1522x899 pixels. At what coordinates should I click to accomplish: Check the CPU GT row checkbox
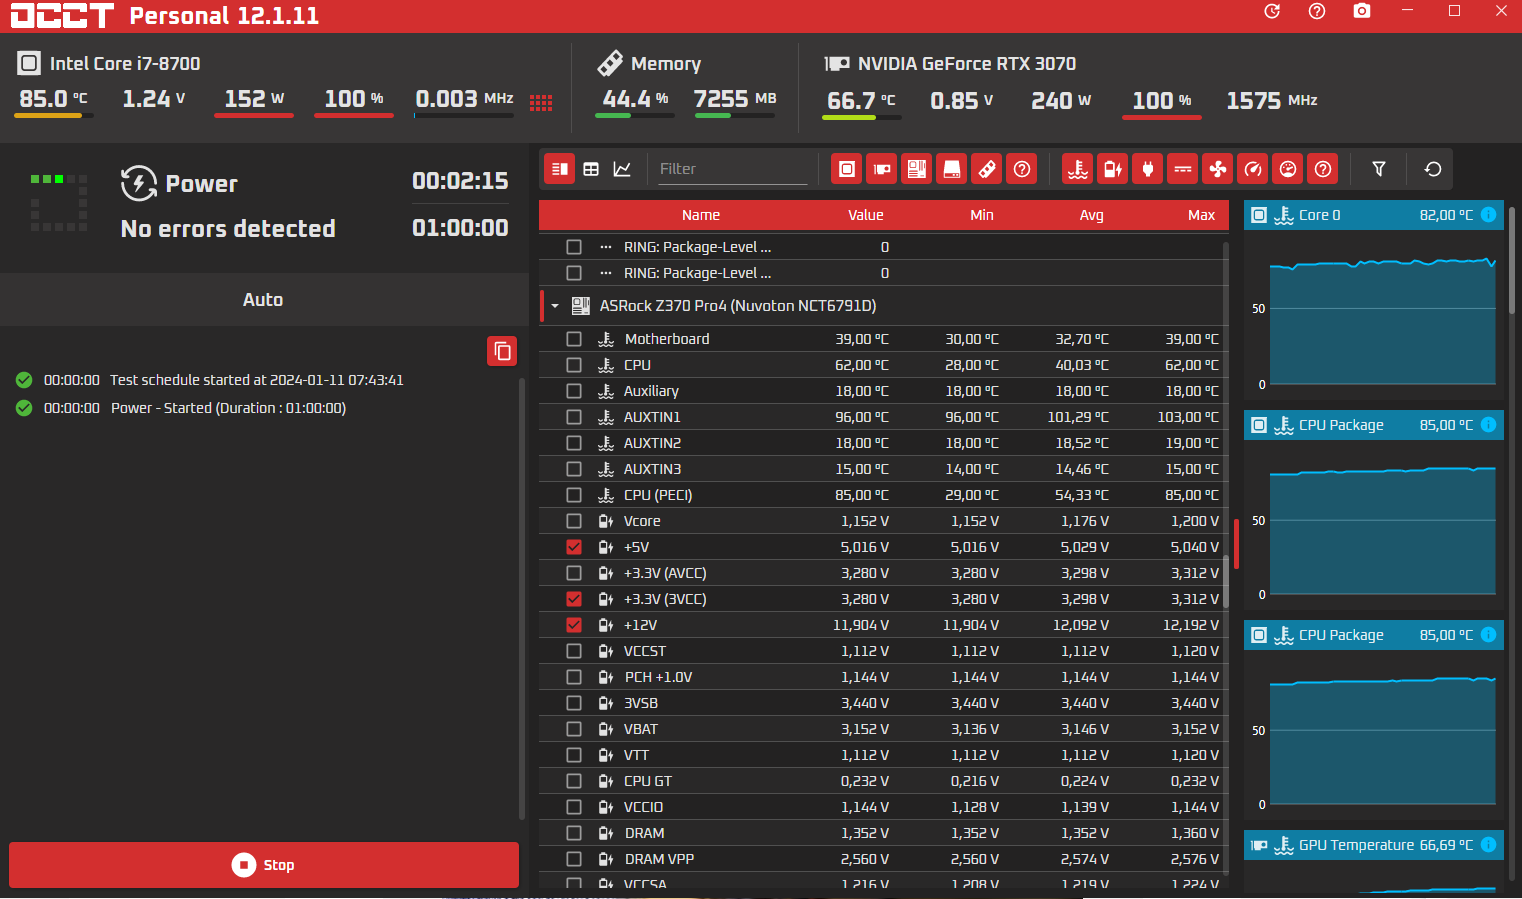pyautogui.click(x=574, y=781)
